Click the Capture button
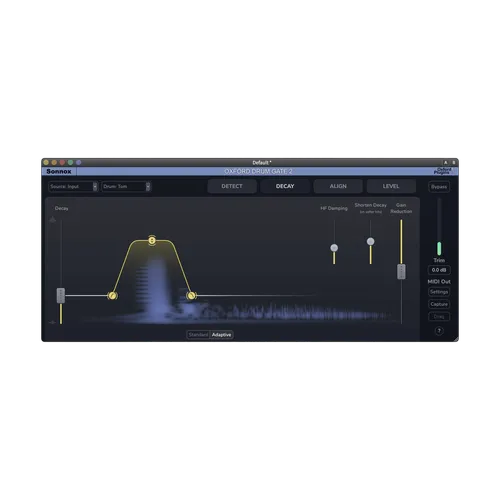Viewport: 500px width, 500px height. point(439,304)
